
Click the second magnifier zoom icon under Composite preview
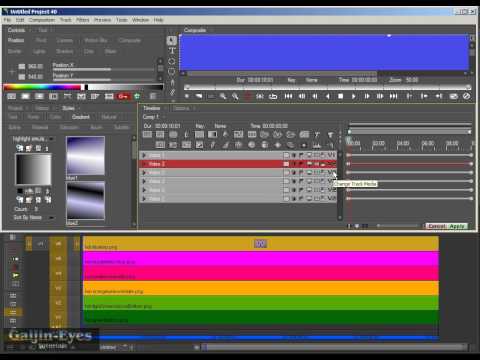point(235,96)
